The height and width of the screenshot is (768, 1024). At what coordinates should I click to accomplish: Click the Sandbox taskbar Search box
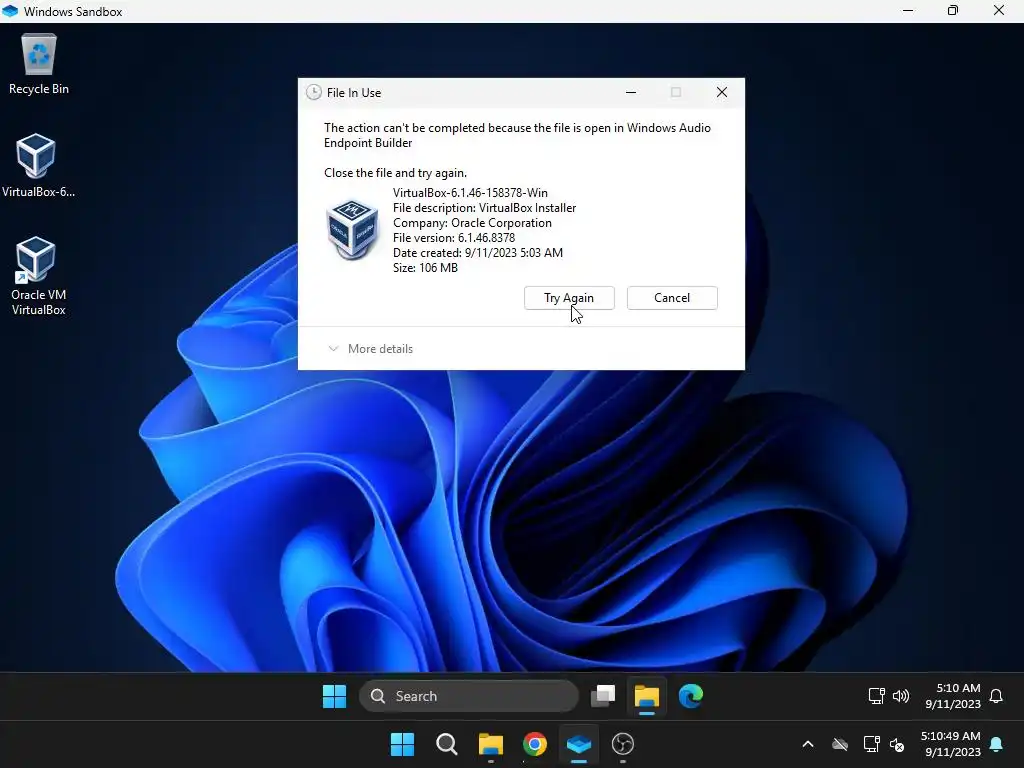pos(469,696)
